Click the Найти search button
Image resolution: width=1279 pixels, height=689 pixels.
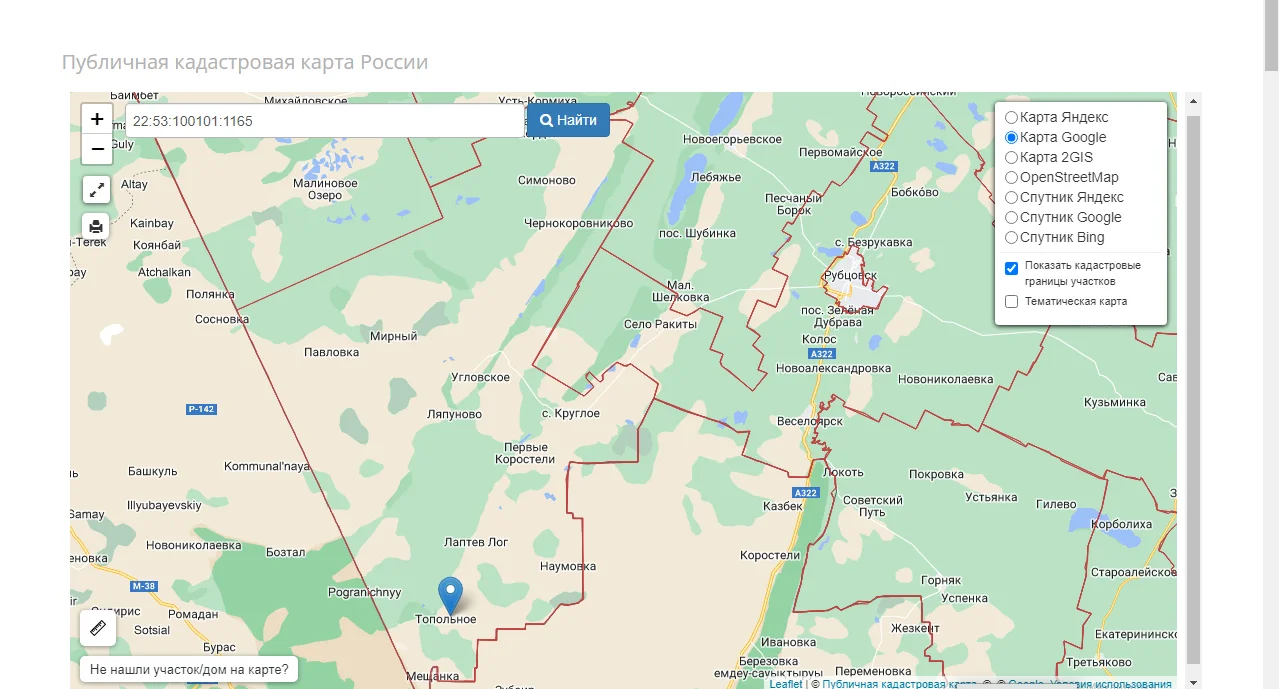(568, 120)
